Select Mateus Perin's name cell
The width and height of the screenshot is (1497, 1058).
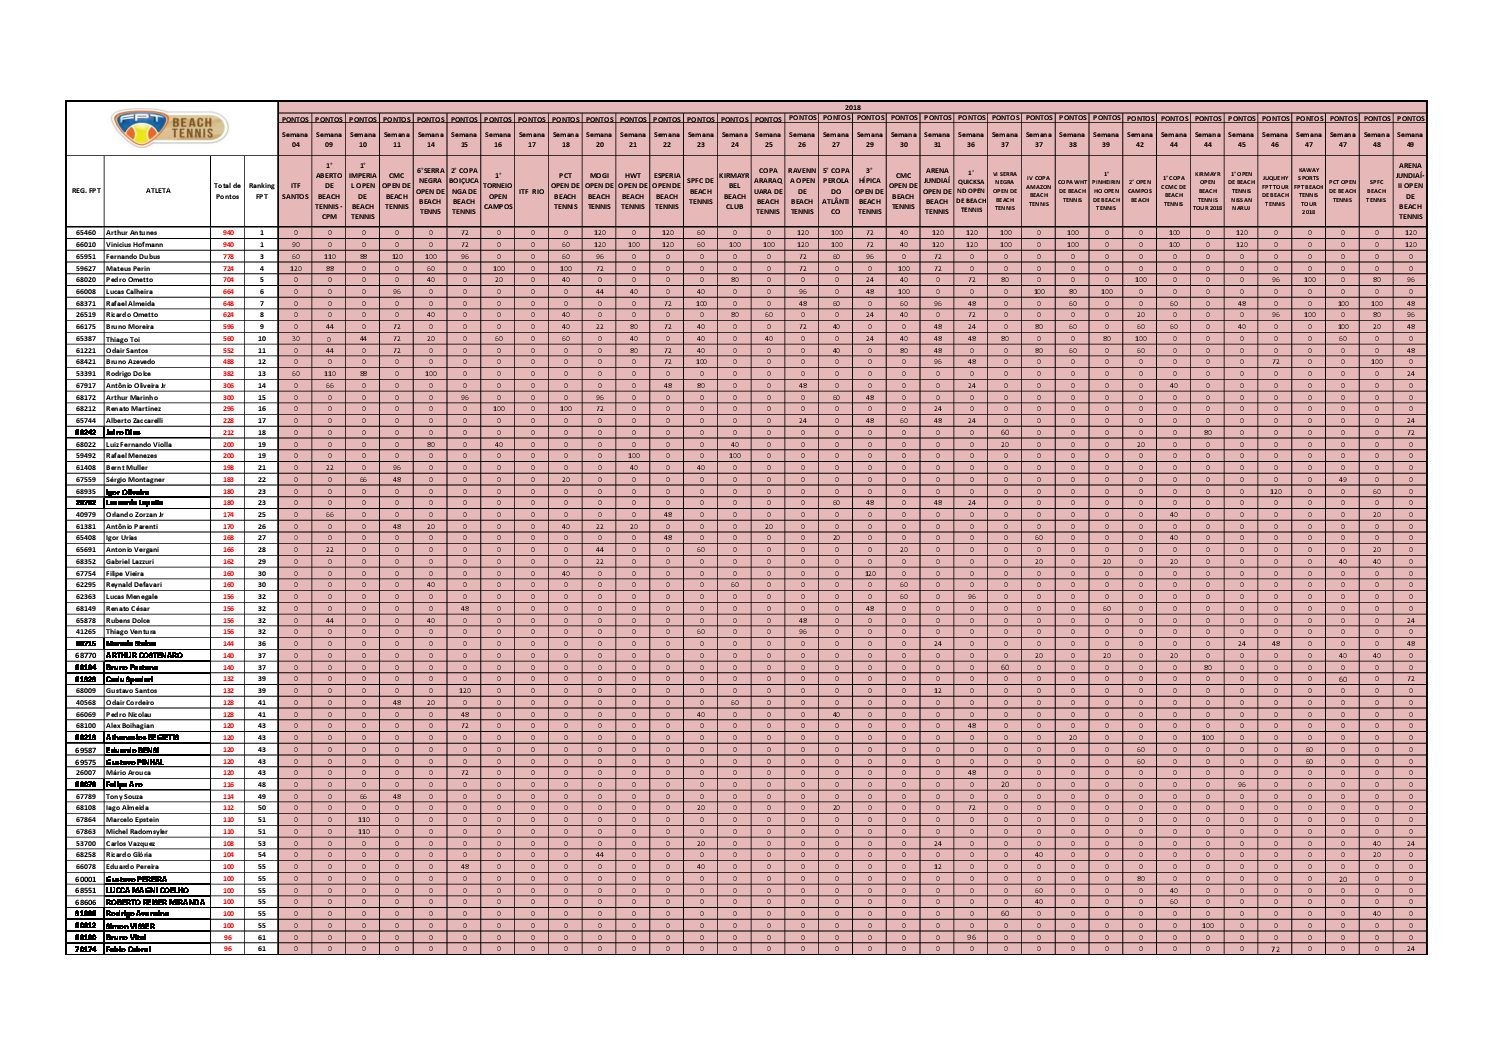(x=128, y=268)
